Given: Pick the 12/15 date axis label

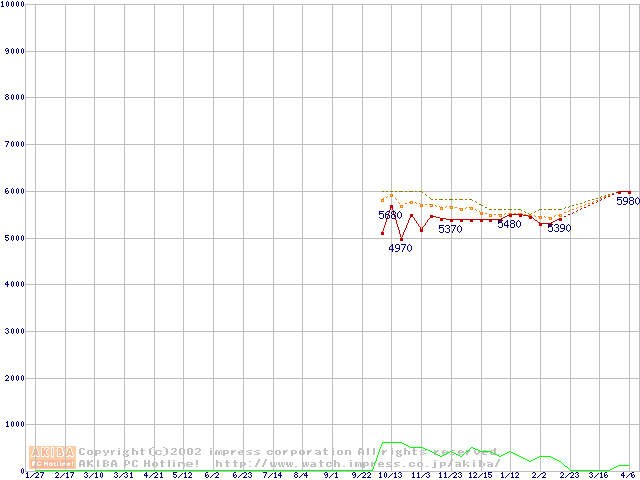Looking at the screenshot, I should [x=479, y=475].
